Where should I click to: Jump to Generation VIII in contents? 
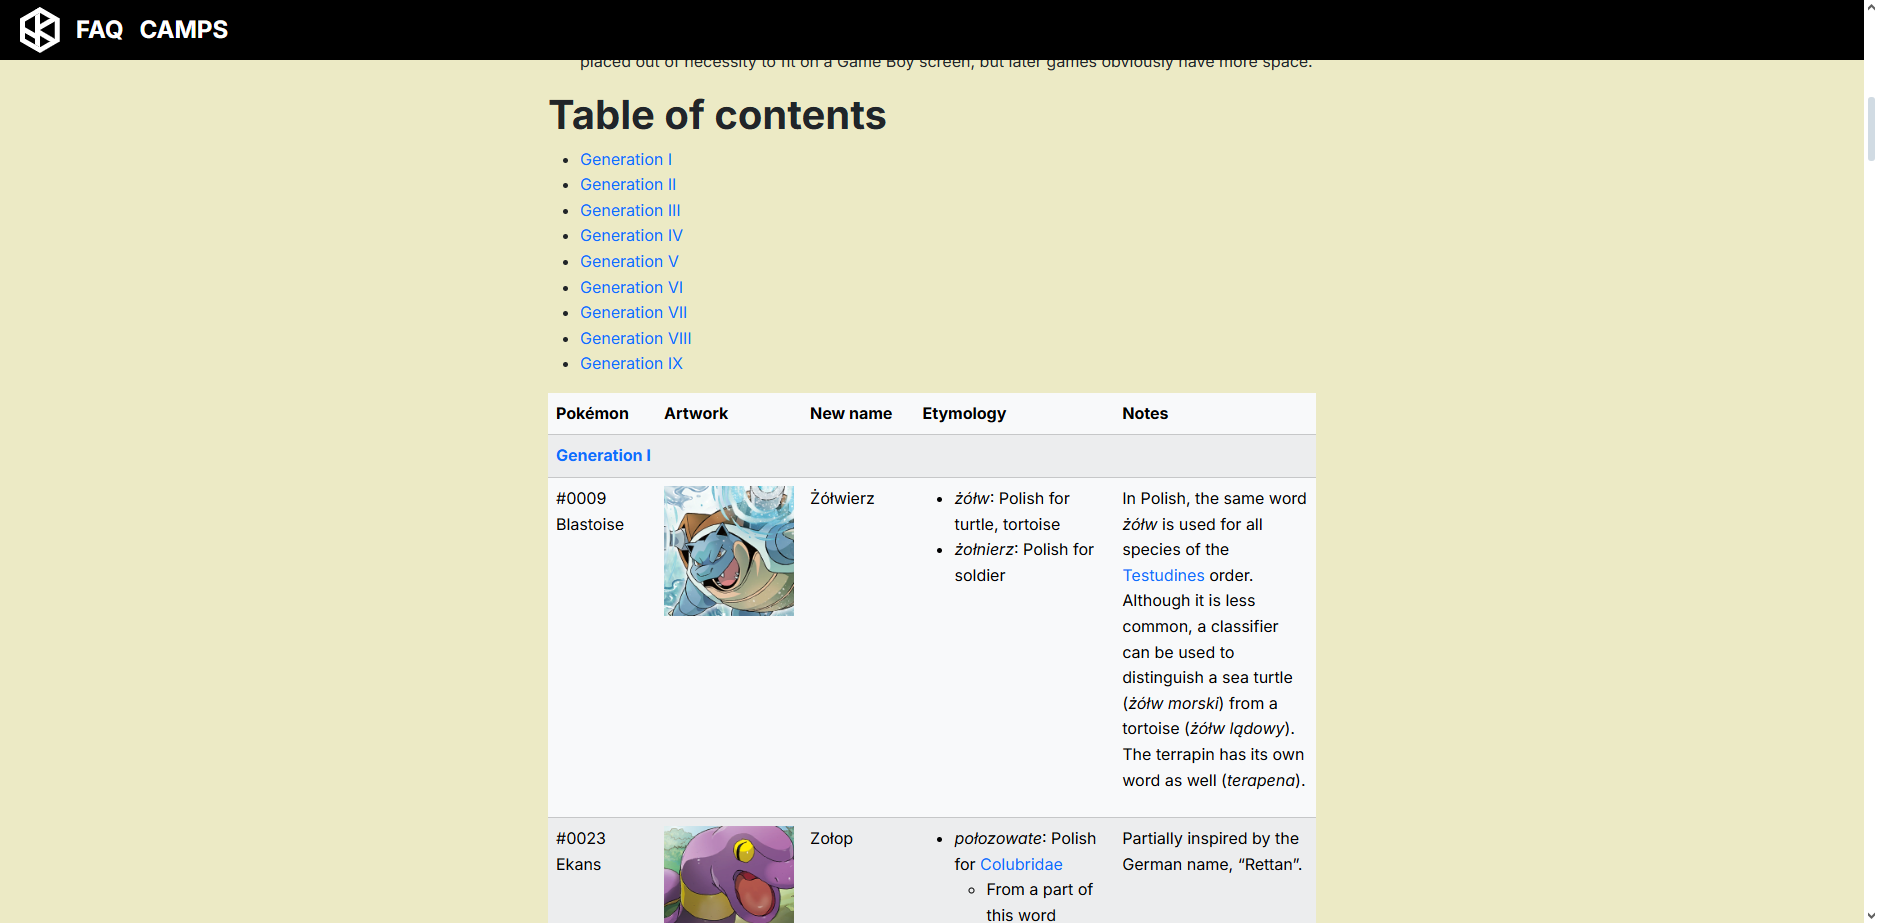[x=636, y=338]
